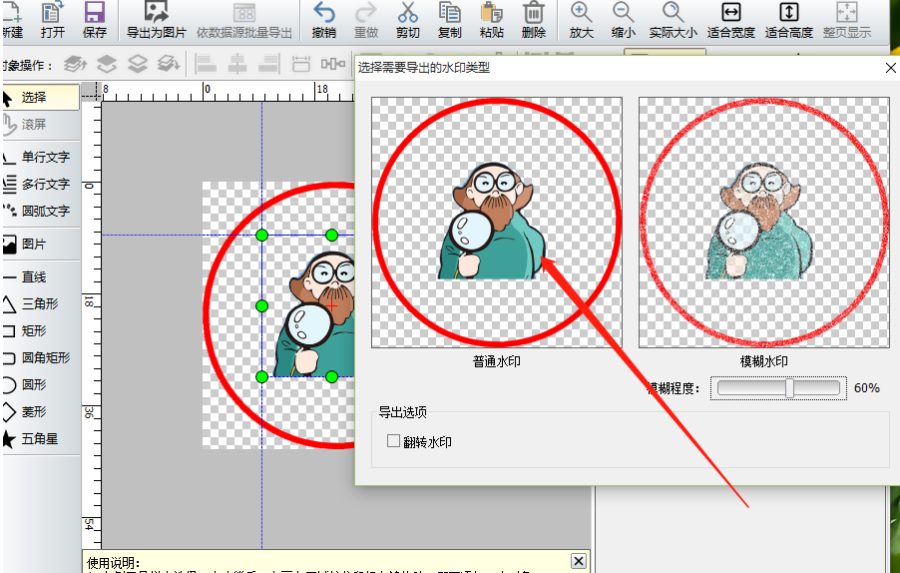Choose the 圆角矩形 rounded rectangle tool
This screenshot has height=573, width=900.
click(x=40, y=358)
